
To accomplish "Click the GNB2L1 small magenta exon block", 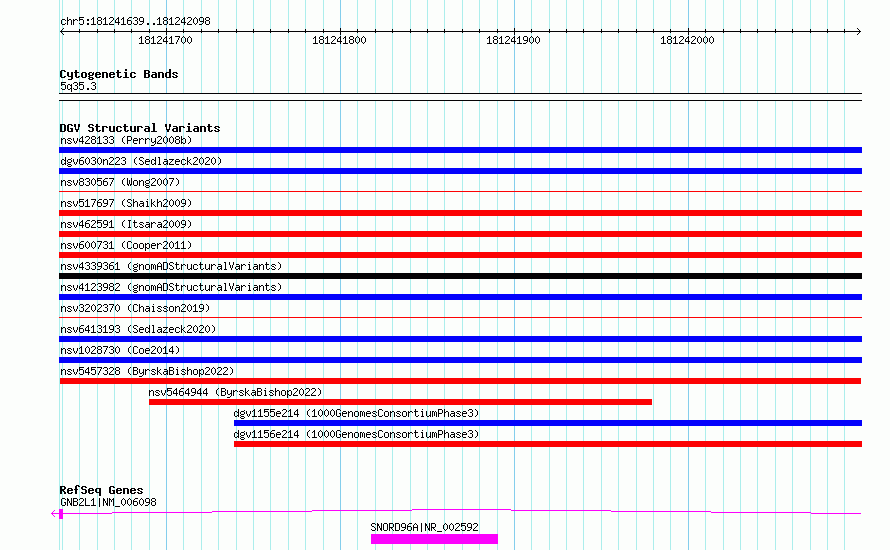I will click(x=61, y=514).
